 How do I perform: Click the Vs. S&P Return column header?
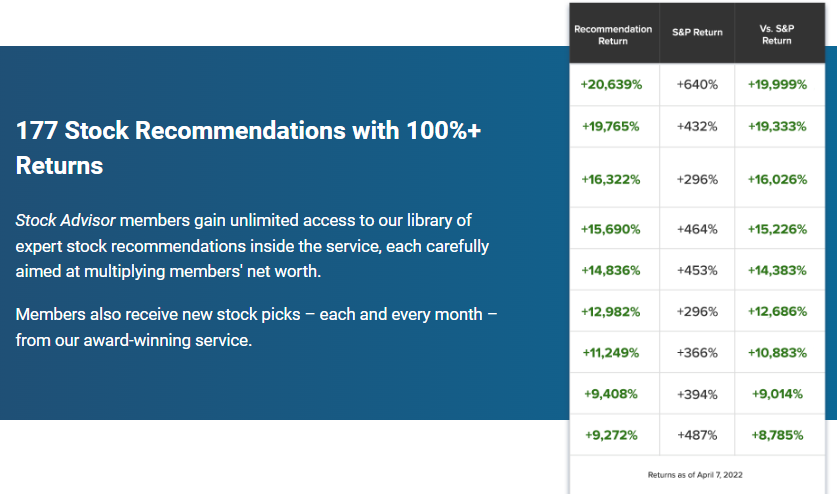pos(777,34)
